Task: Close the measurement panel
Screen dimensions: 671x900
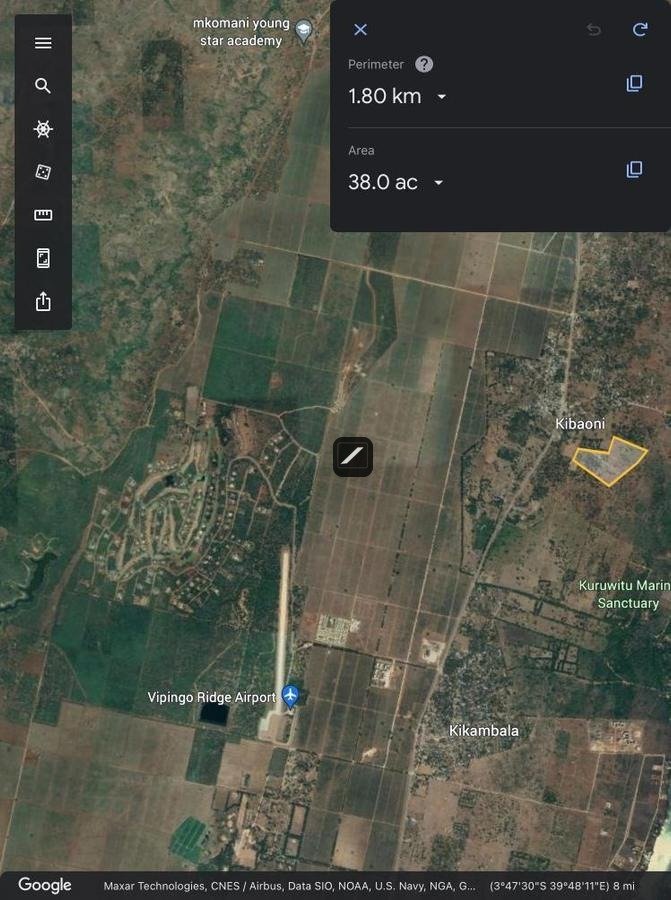Action: 361,30
